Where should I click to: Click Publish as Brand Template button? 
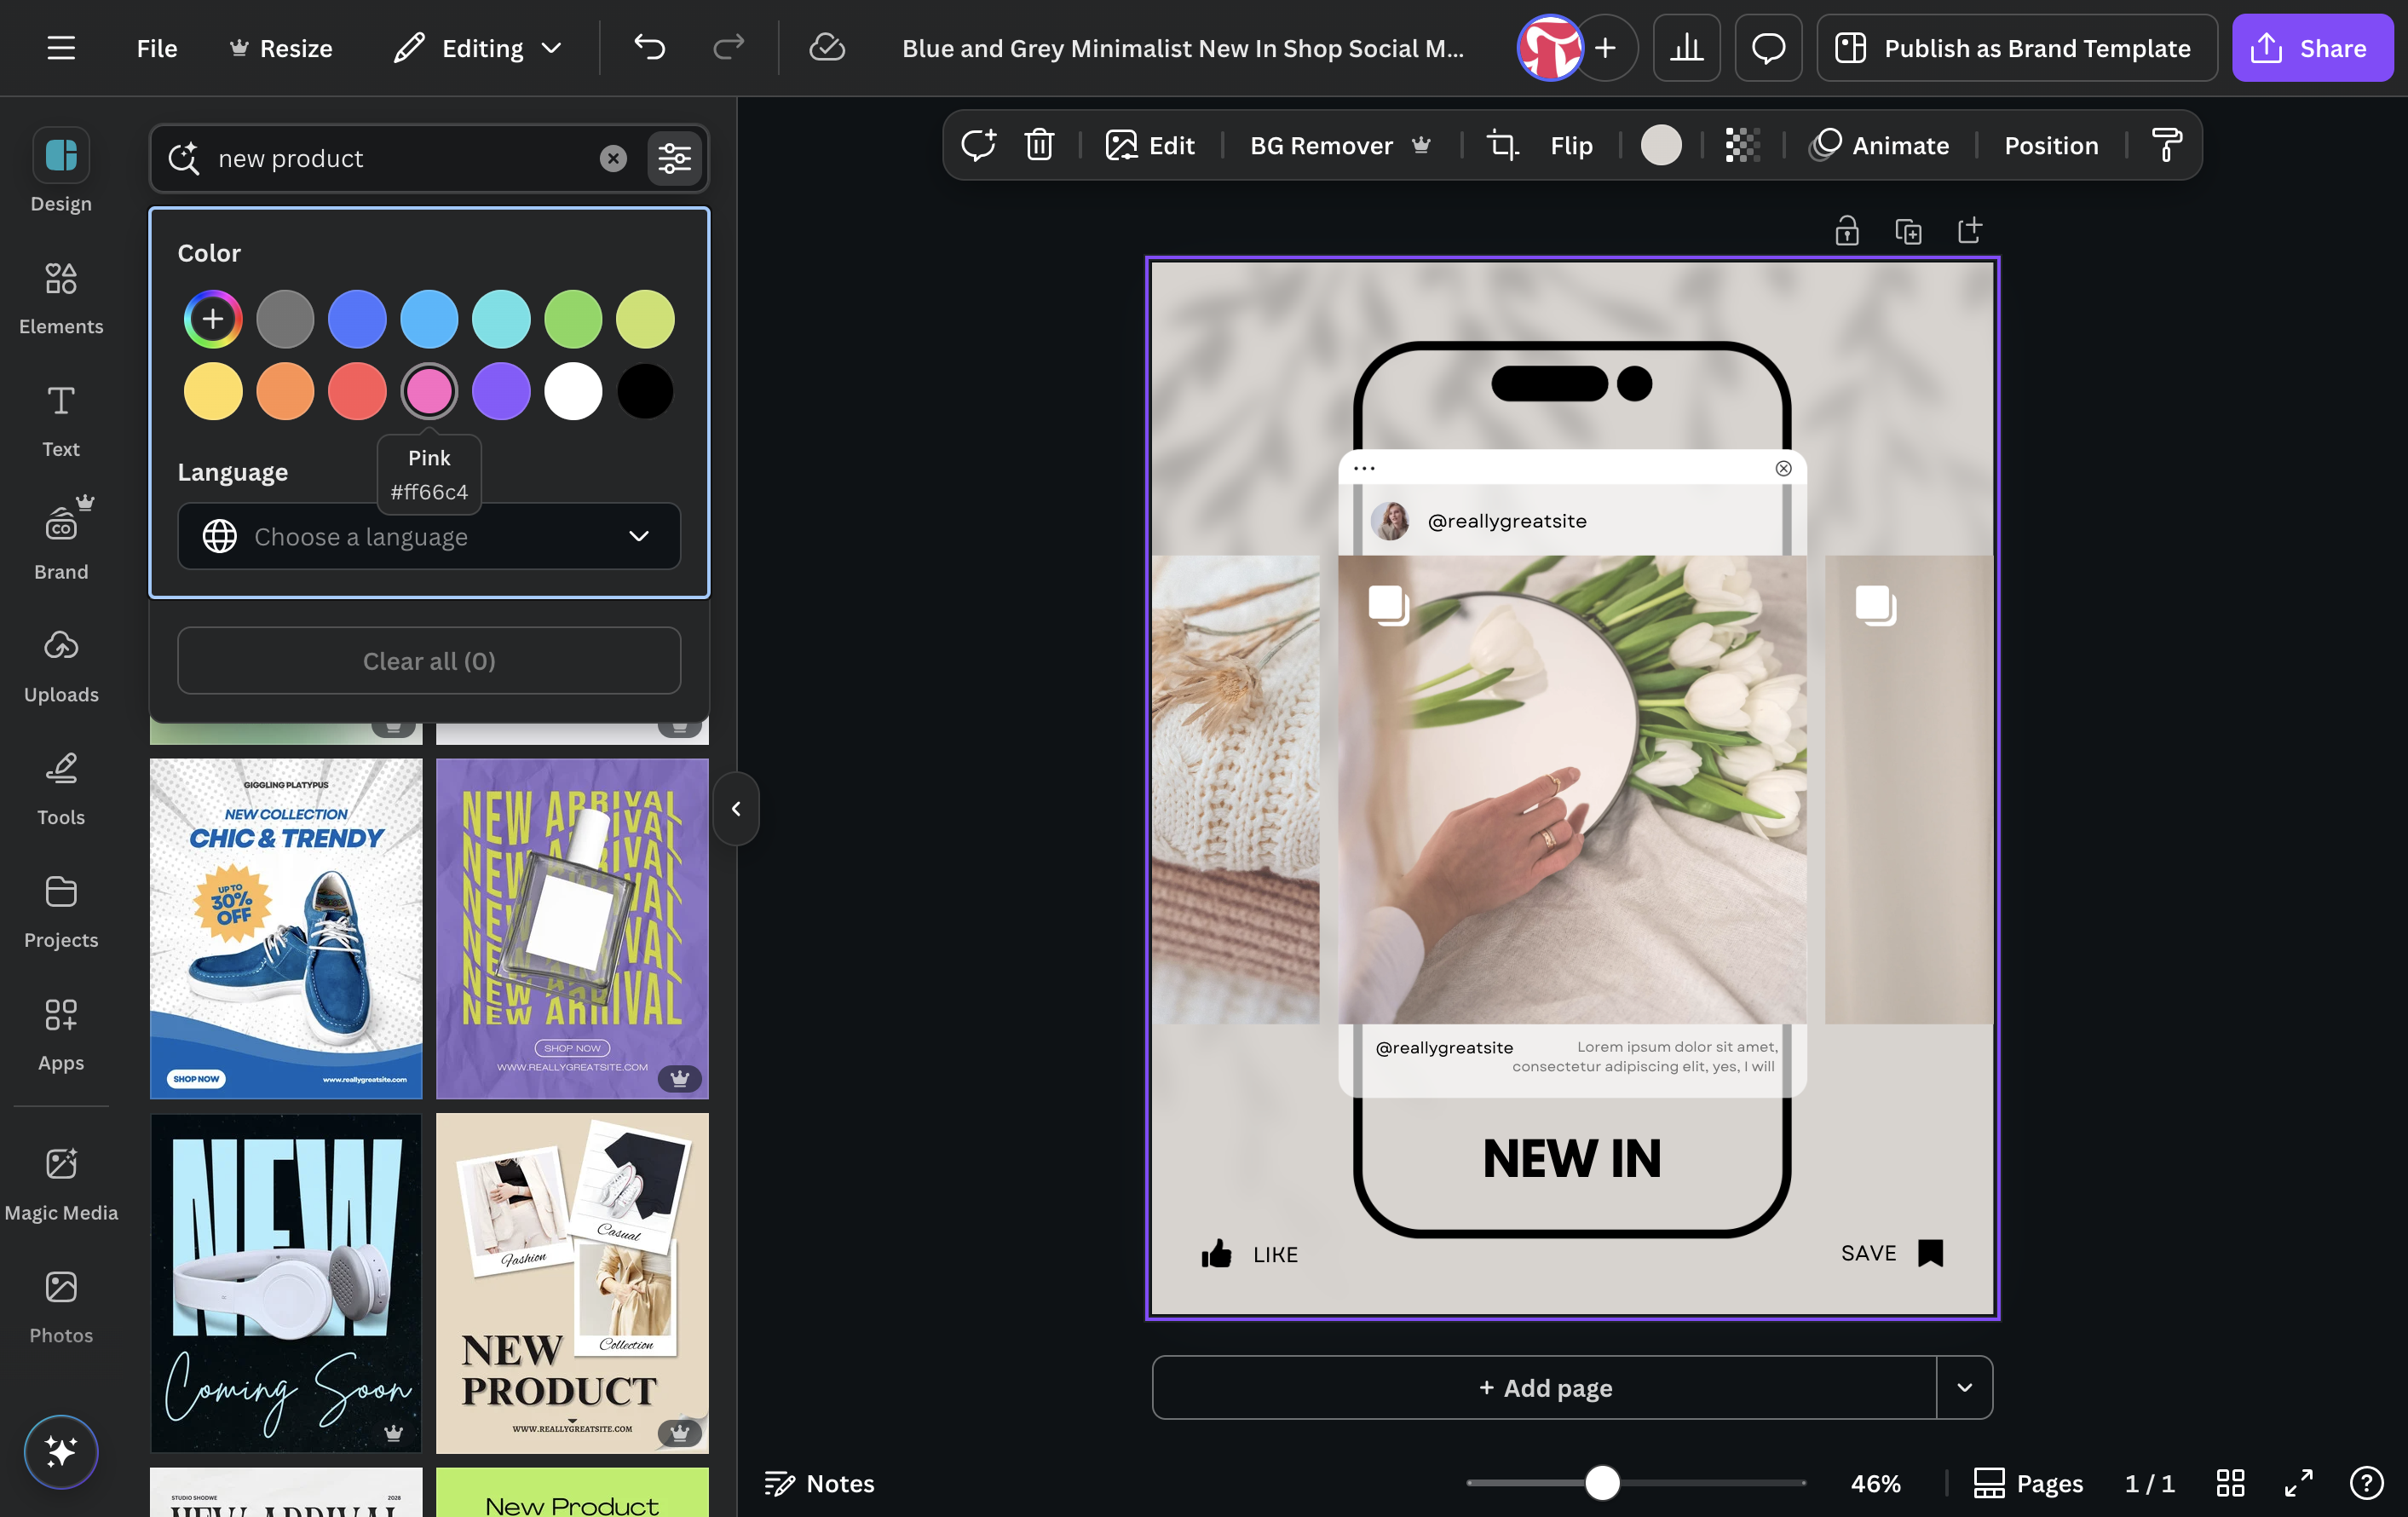pyautogui.click(x=2016, y=48)
